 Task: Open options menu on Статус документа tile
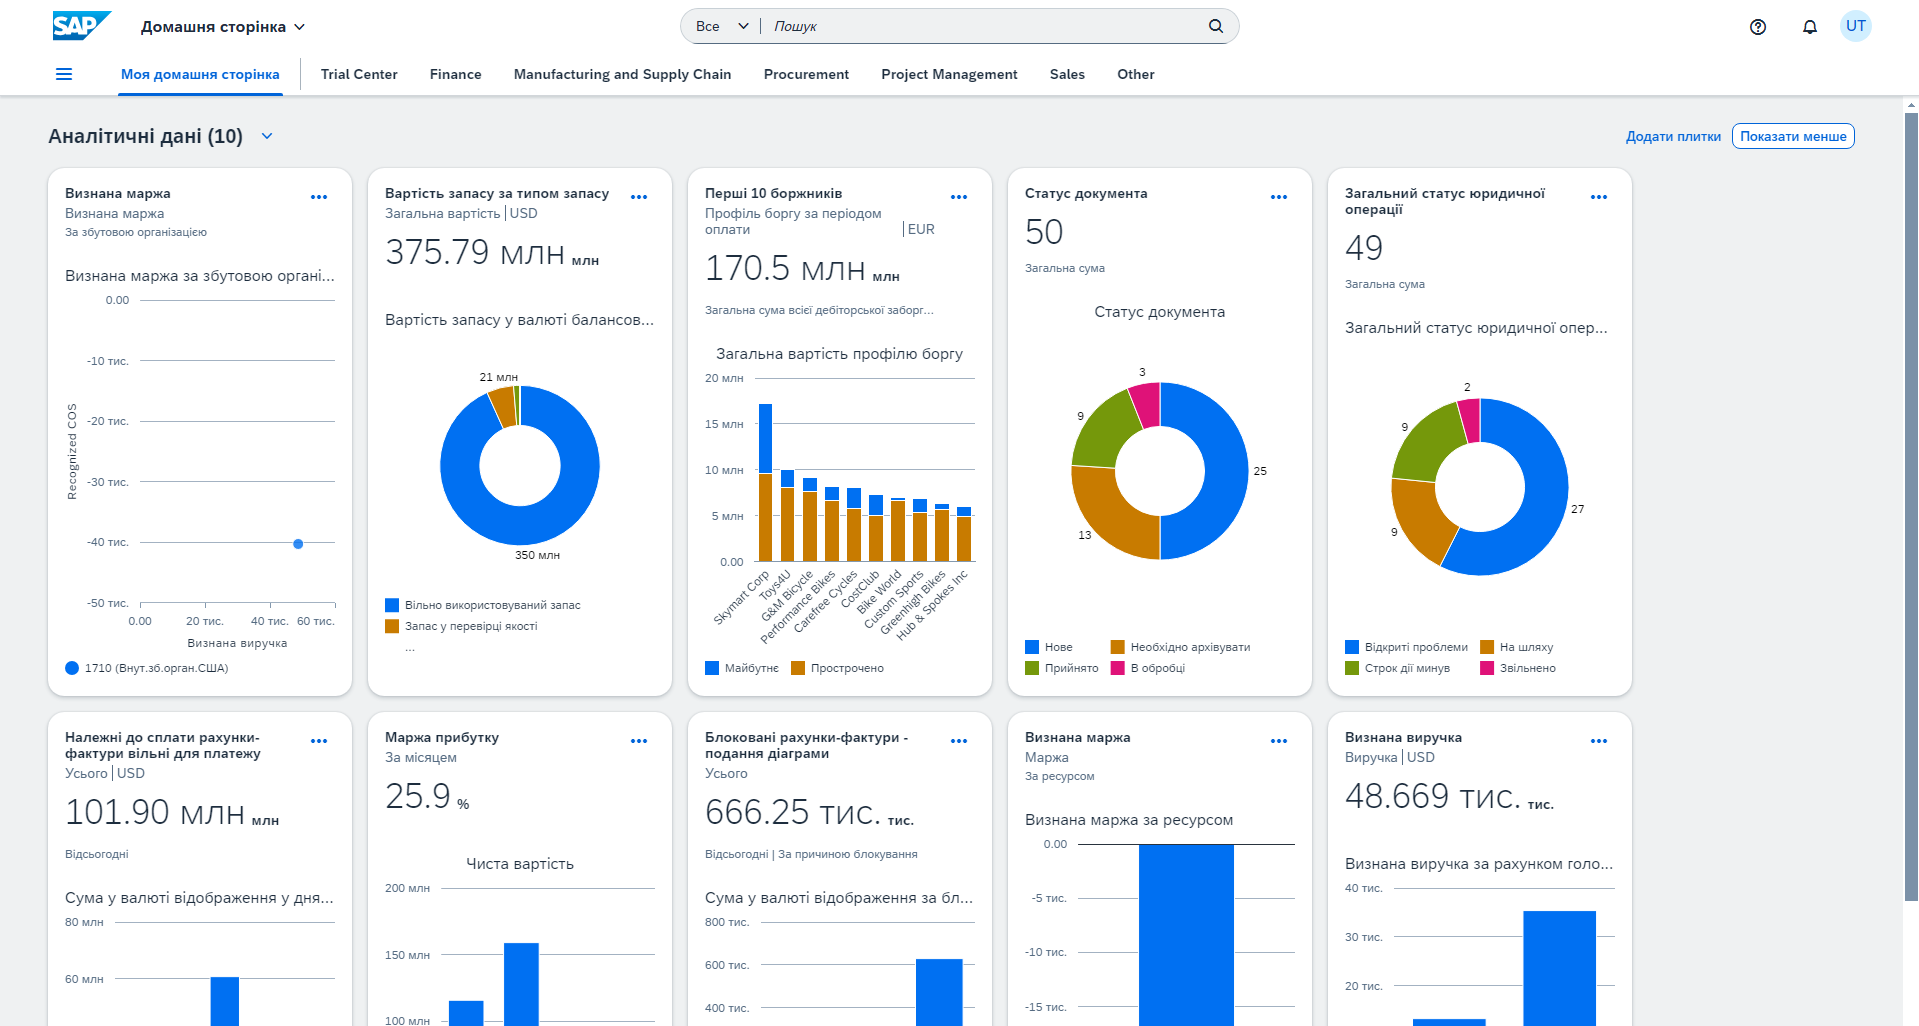1278,197
